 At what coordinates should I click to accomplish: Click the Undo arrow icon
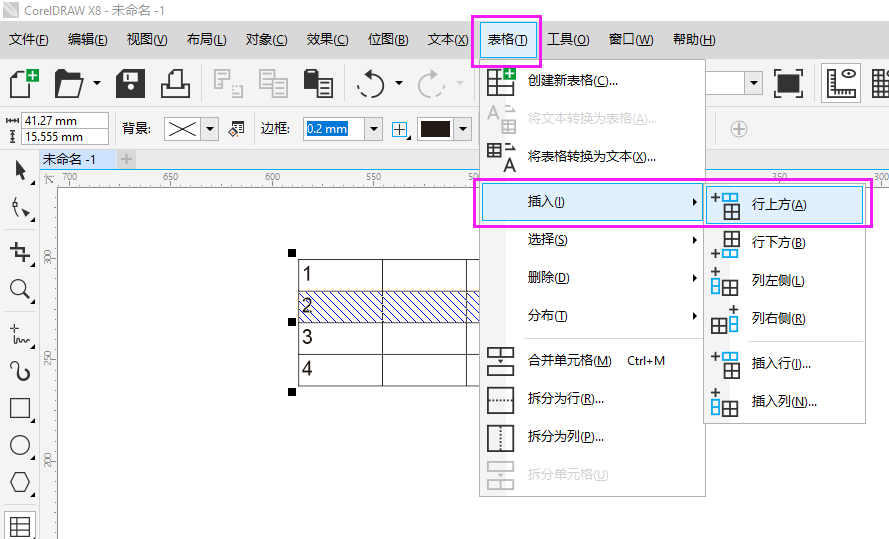[x=371, y=83]
